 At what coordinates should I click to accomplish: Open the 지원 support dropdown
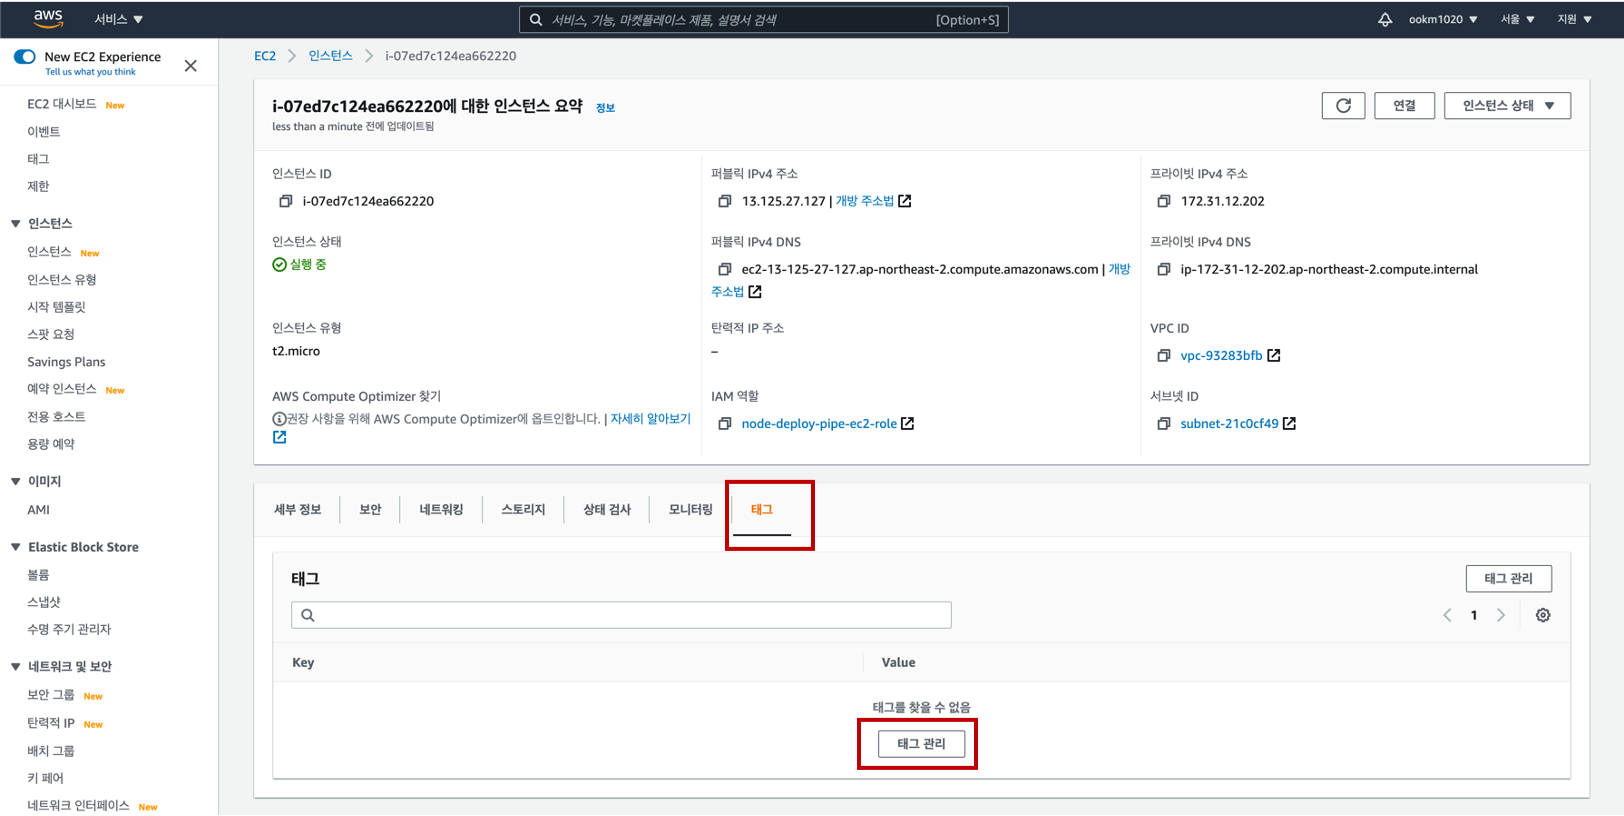1574,19
